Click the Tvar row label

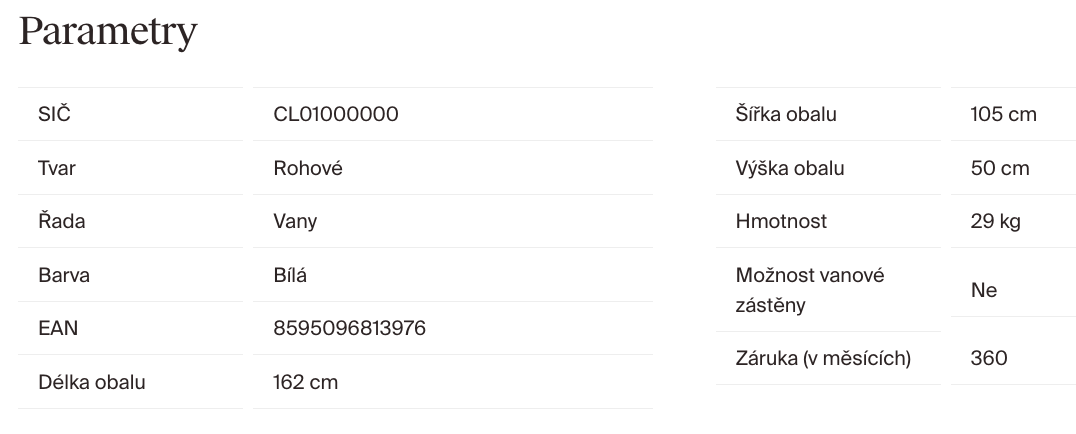[56, 168]
